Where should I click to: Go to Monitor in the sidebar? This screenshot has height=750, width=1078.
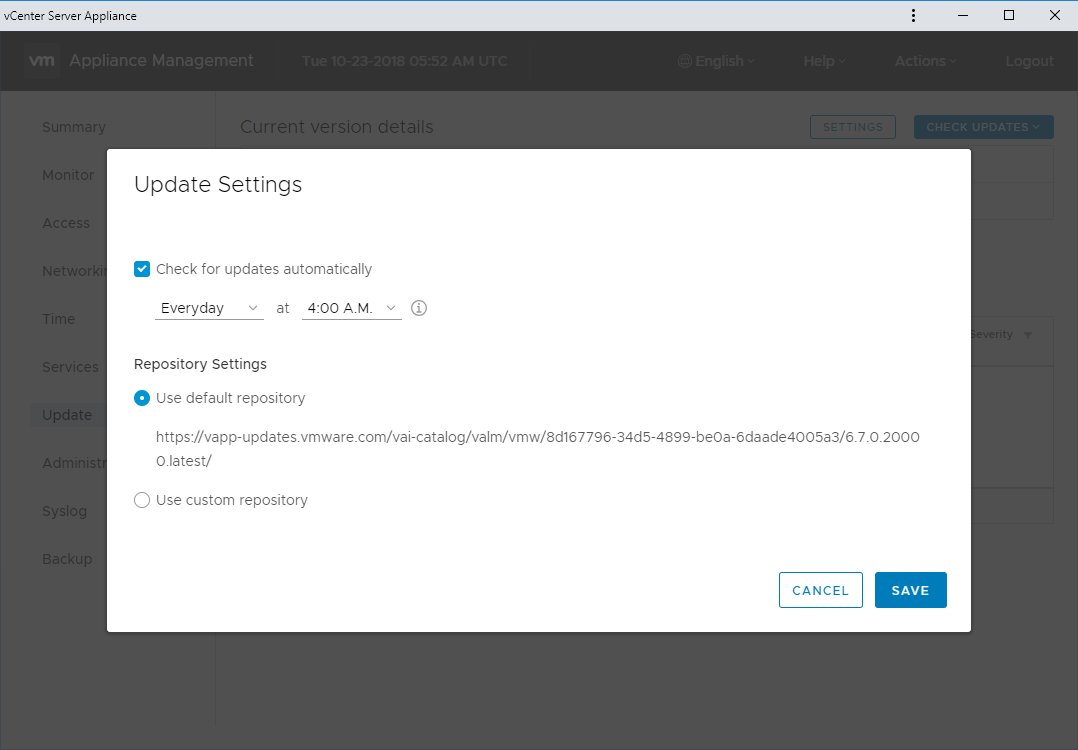68,175
